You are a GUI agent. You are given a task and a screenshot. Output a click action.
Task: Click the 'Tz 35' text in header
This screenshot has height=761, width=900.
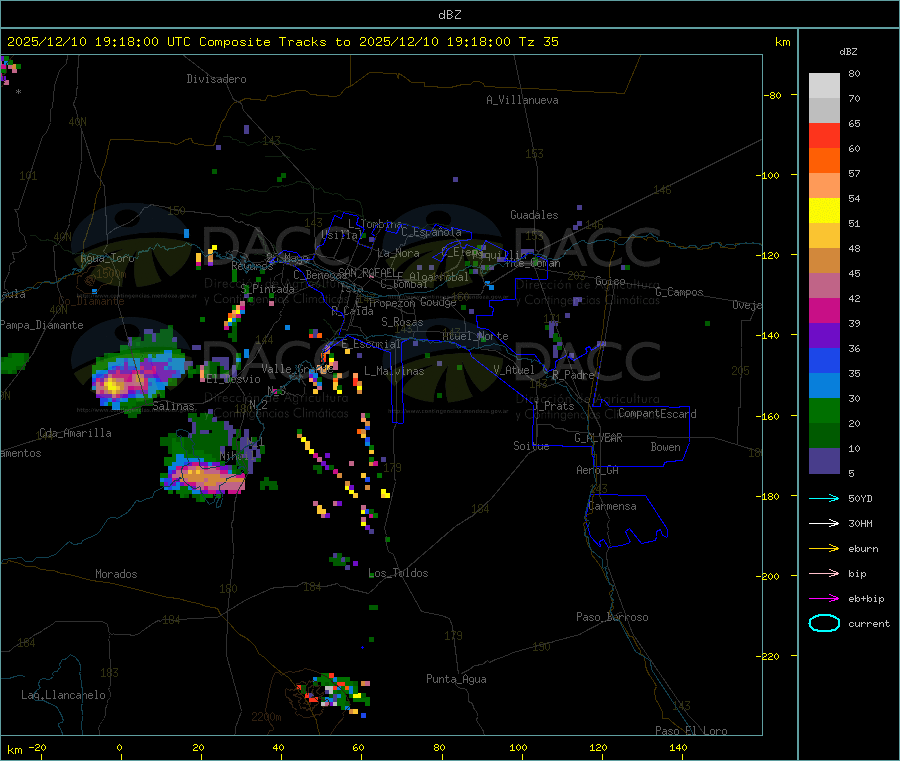pyautogui.click(x=538, y=42)
